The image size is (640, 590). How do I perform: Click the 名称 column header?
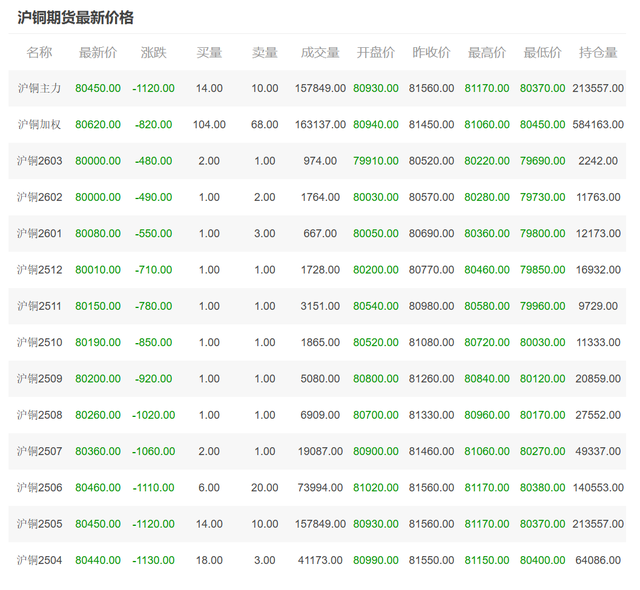click(x=39, y=53)
